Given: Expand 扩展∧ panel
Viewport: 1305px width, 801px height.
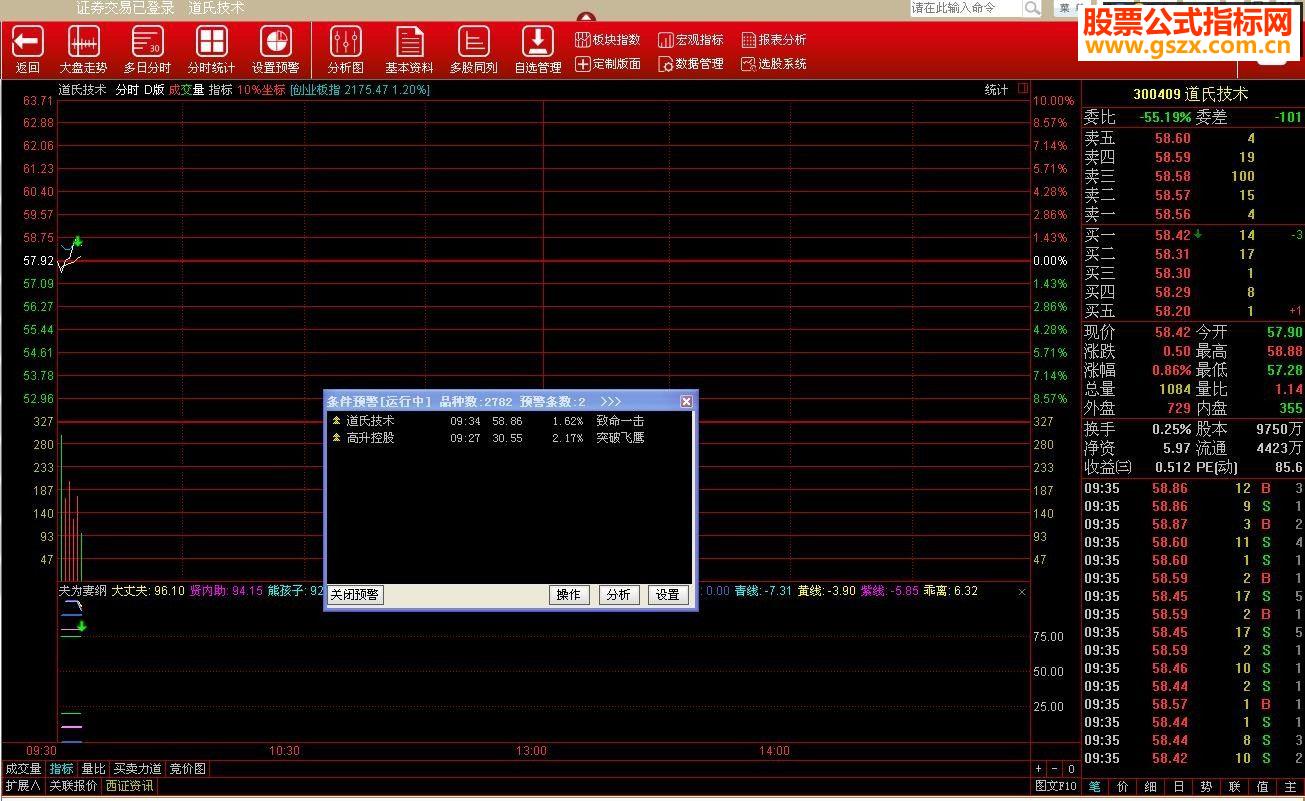Looking at the screenshot, I should pos(22,786).
